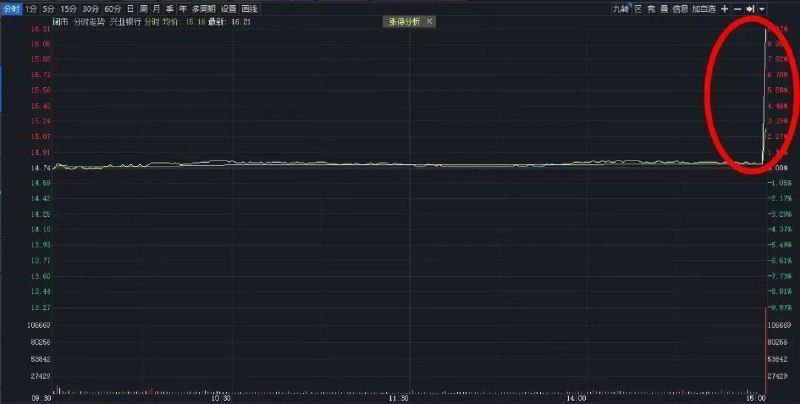The height and width of the screenshot is (404, 800).
Task: Select the 30分 period
Action: [x=90, y=8]
